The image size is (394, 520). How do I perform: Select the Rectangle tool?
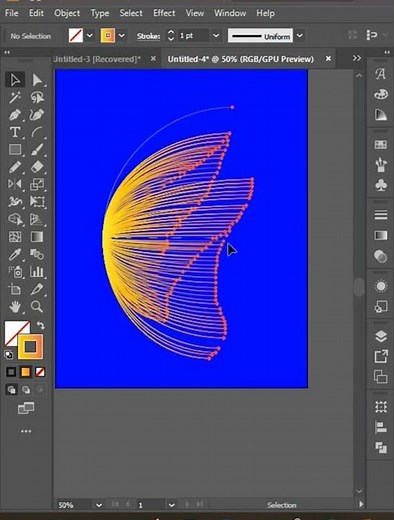pyautogui.click(x=15, y=149)
